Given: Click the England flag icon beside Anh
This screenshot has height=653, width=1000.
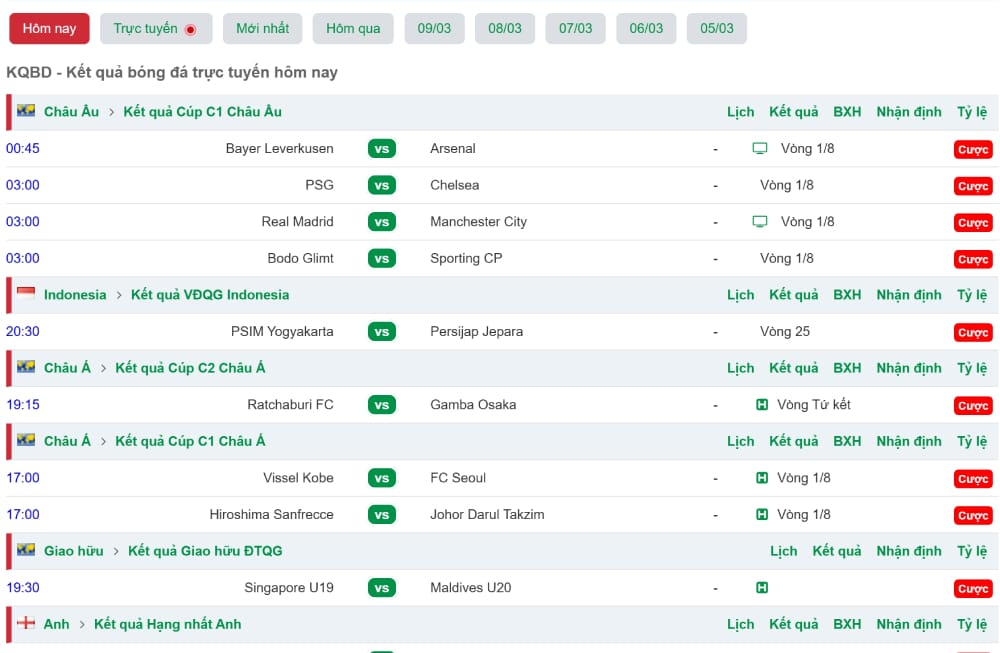Looking at the screenshot, I should click(26, 623).
